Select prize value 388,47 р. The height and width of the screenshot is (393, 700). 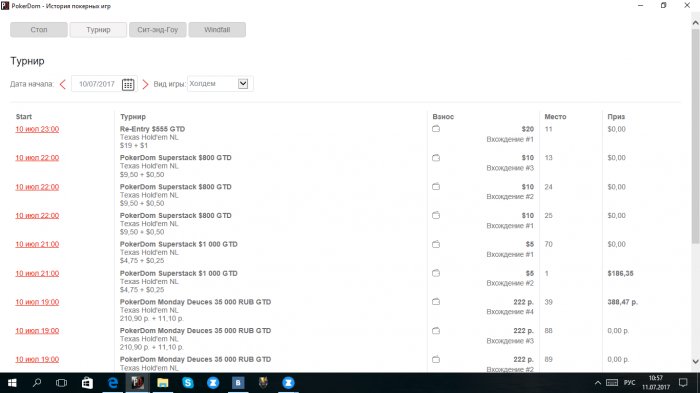(x=622, y=302)
